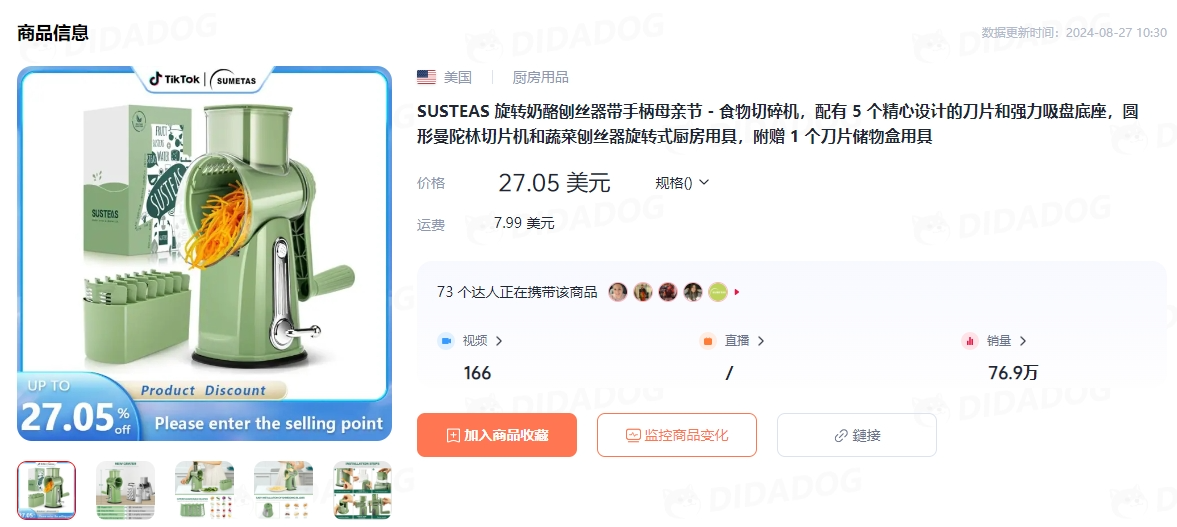Click the fourth influencer avatar

tap(693, 292)
